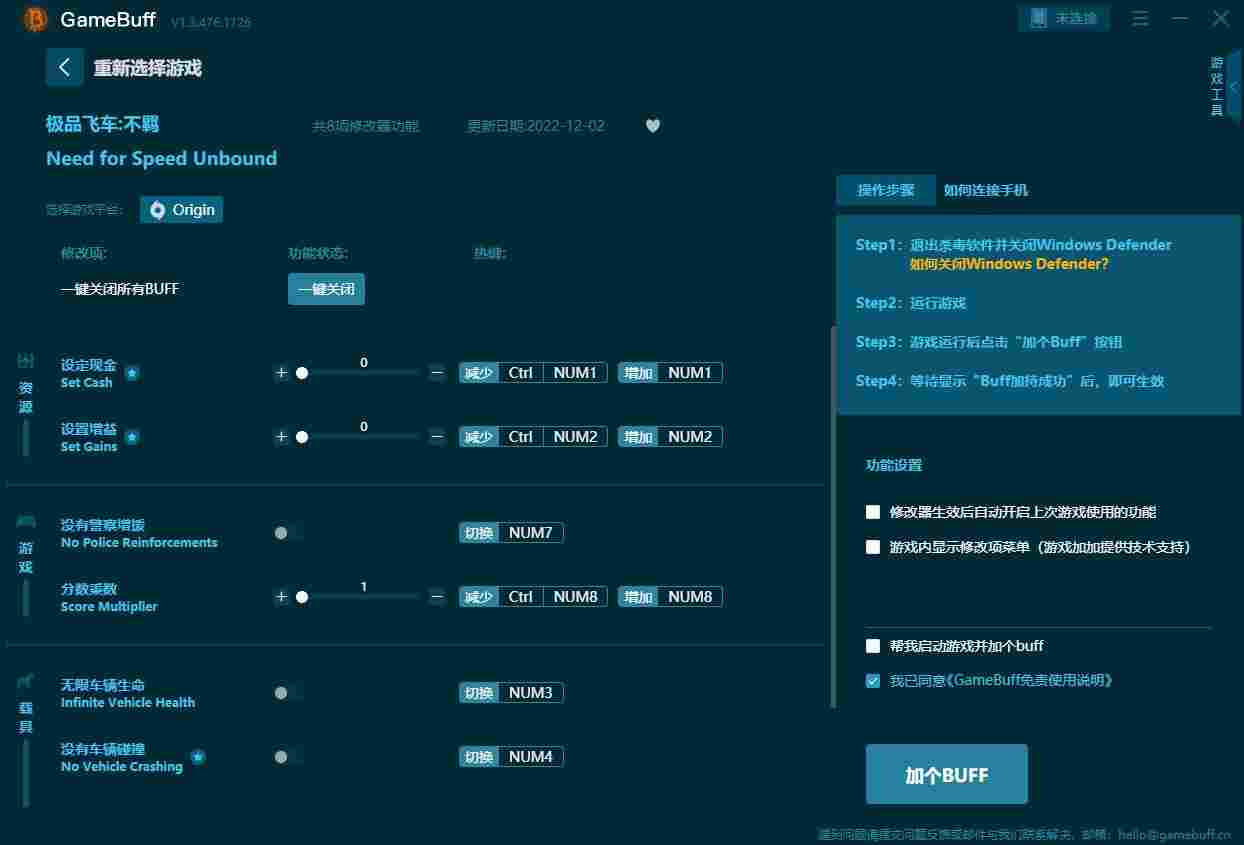Switch to the 操作步骤 tab

(x=886, y=190)
